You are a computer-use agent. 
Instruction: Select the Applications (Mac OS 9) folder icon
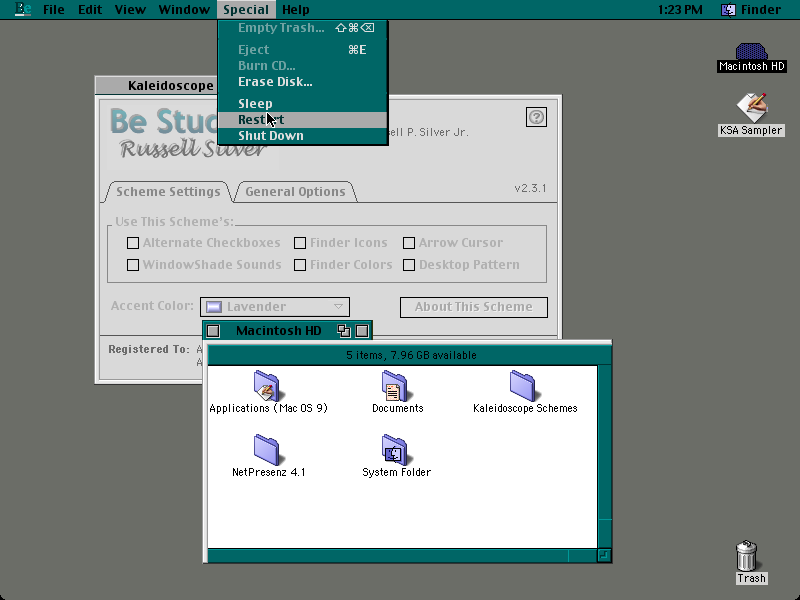(267, 385)
